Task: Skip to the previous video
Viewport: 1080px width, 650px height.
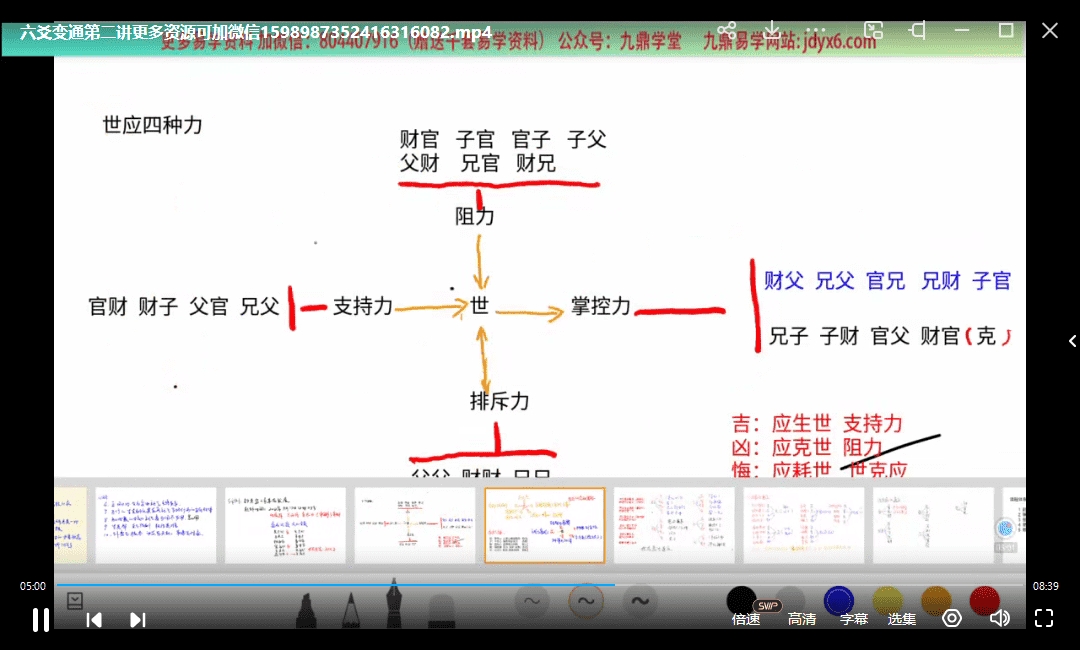Action: click(x=94, y=620)
